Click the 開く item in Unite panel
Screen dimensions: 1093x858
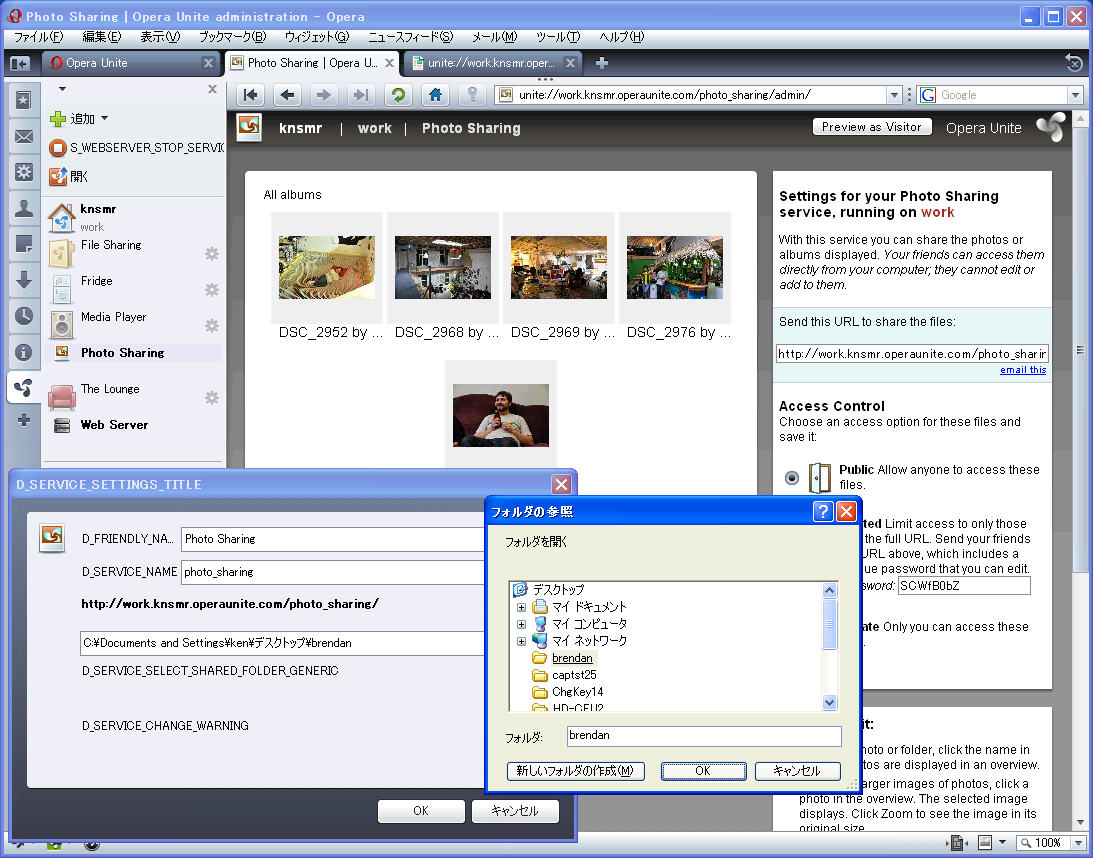click(x=70, y=176)
